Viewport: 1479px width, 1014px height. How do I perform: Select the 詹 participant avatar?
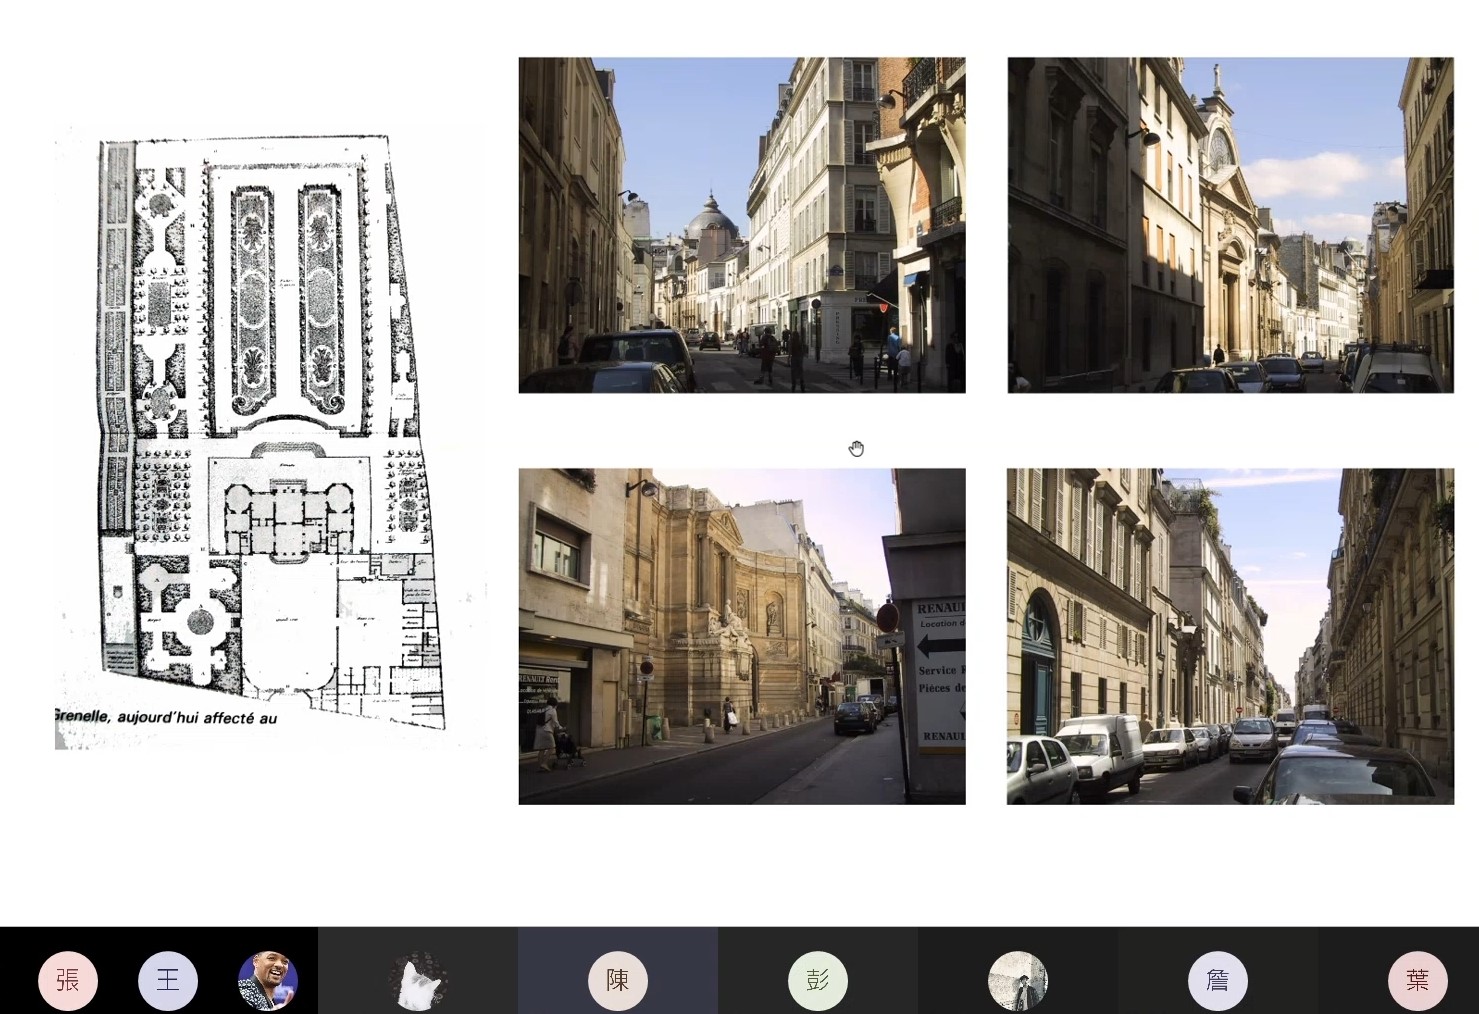point(1217,980)
